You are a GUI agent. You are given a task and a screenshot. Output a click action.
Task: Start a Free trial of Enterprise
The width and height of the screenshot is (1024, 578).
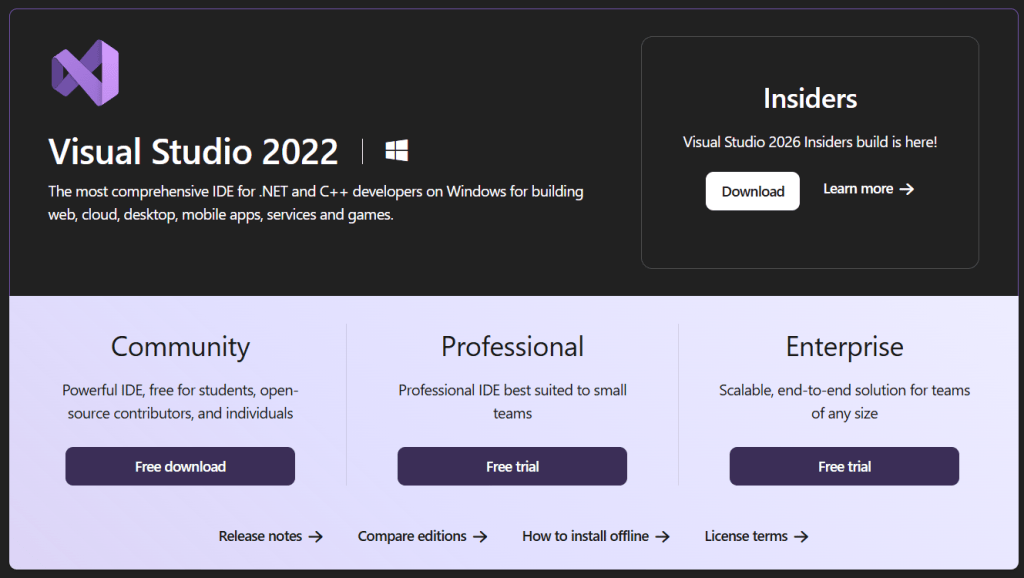[x=844, y=466]
